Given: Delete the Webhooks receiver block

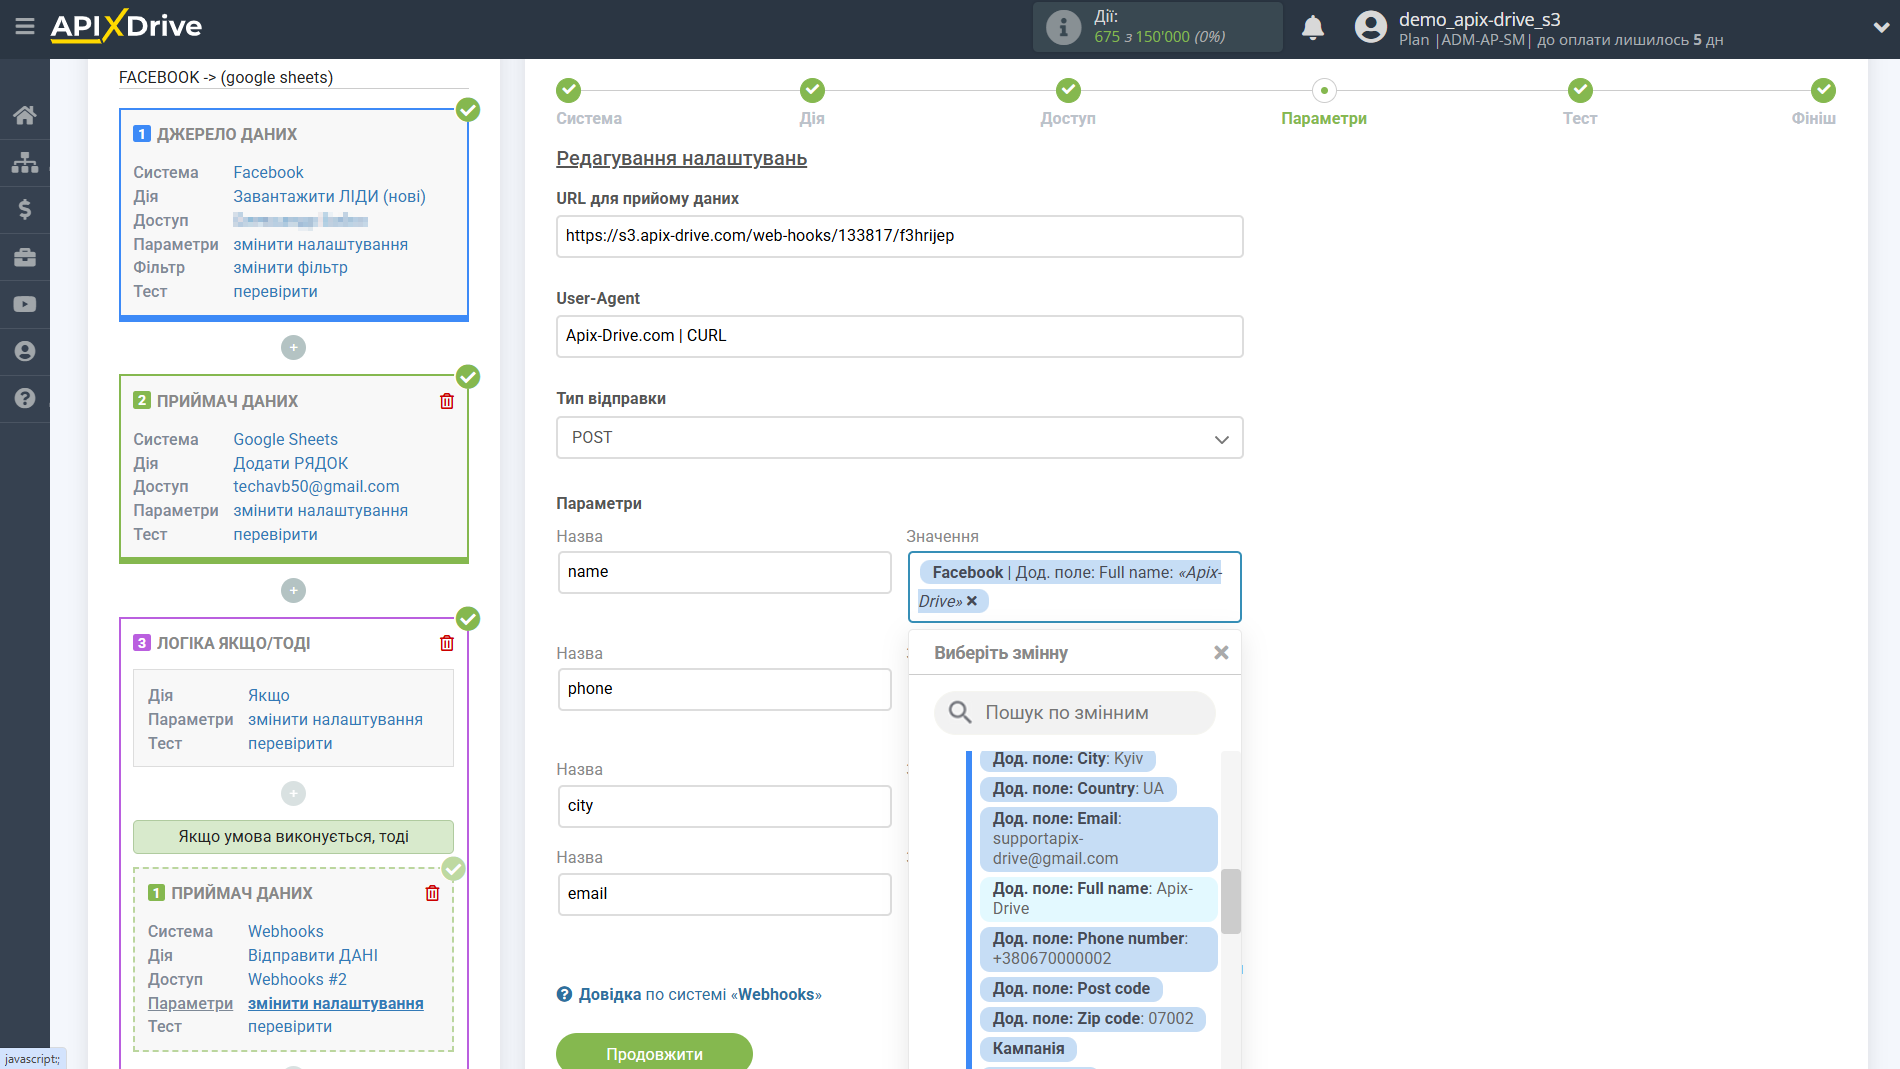Looking at the screenshot, I should (432, 893).
